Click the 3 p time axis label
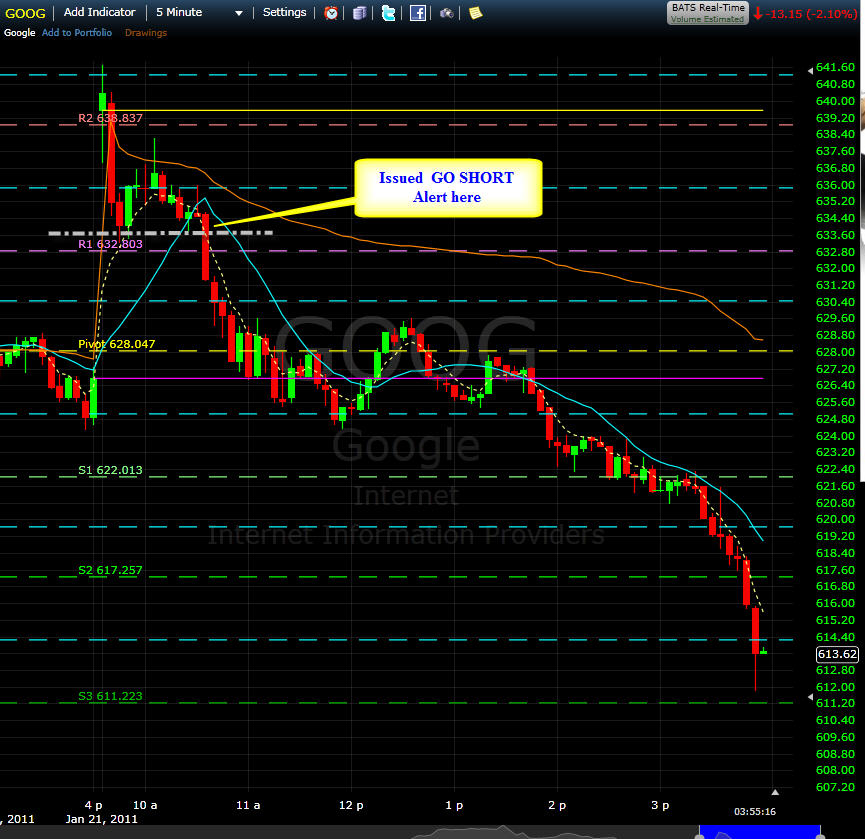 click(660, 805)
